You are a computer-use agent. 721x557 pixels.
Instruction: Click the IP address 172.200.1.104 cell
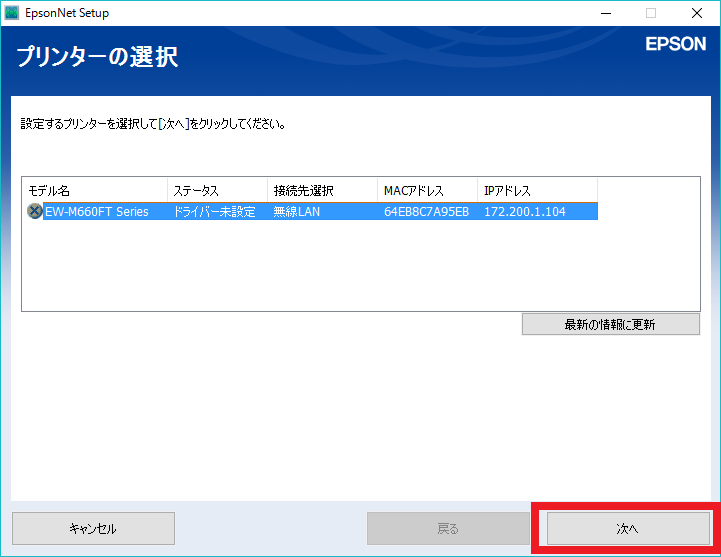[x=525, y=212]
